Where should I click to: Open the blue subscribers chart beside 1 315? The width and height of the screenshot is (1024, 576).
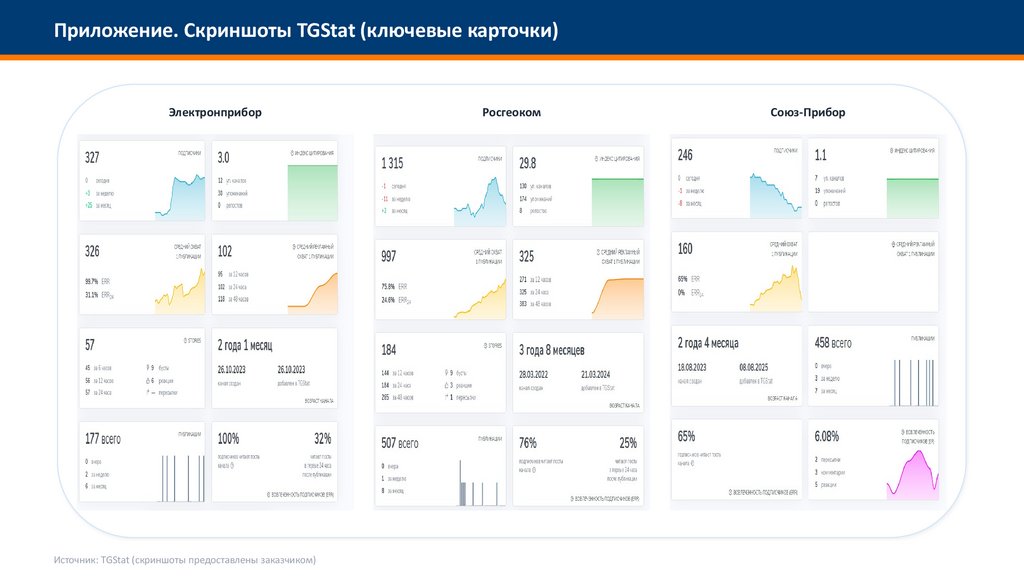pyautogui.click(x=479, y=202)
